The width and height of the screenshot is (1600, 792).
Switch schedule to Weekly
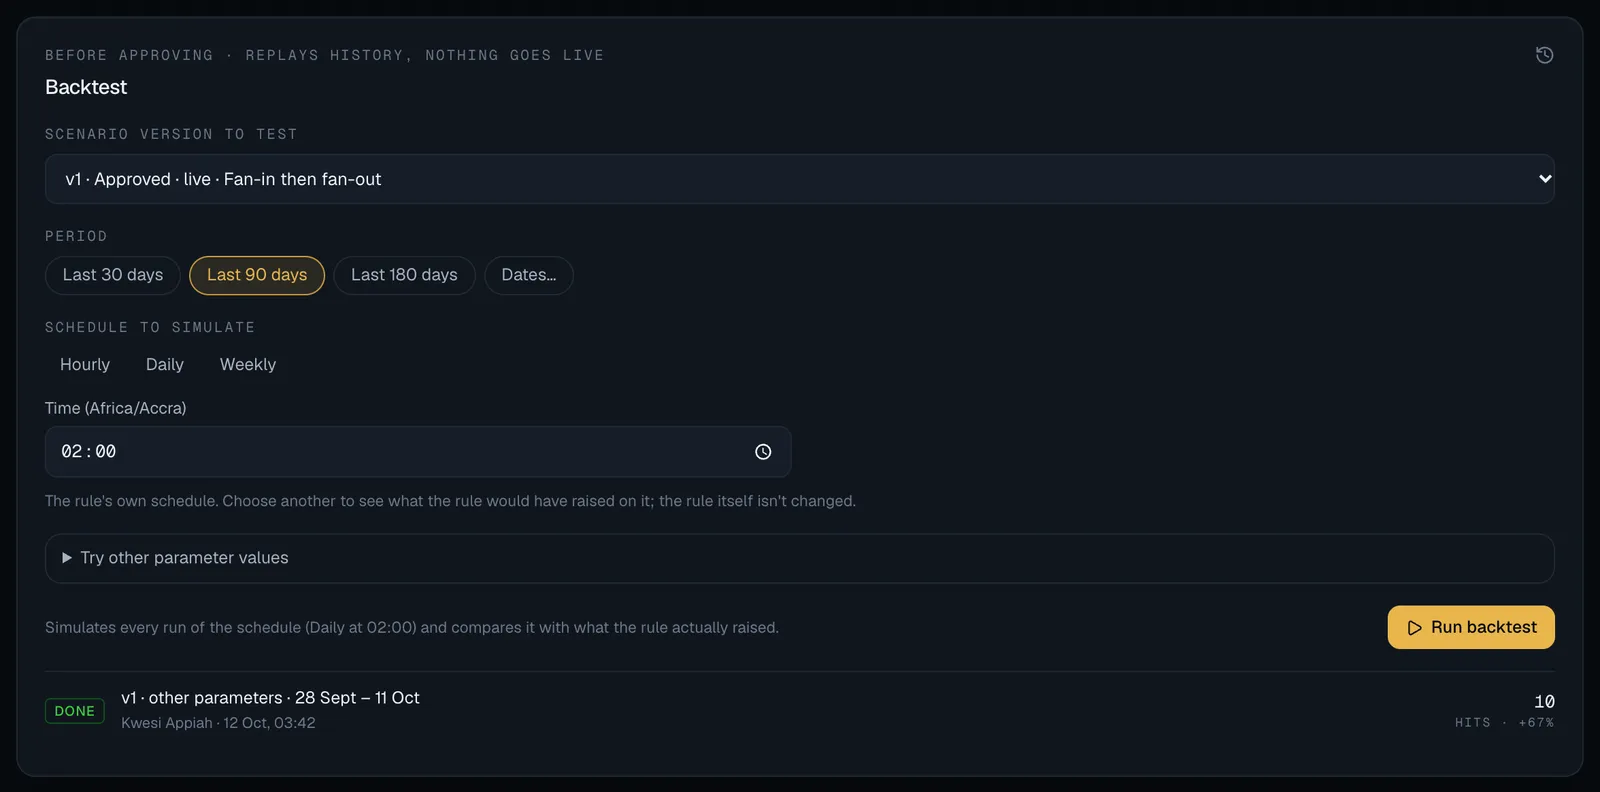click(248, 365)
